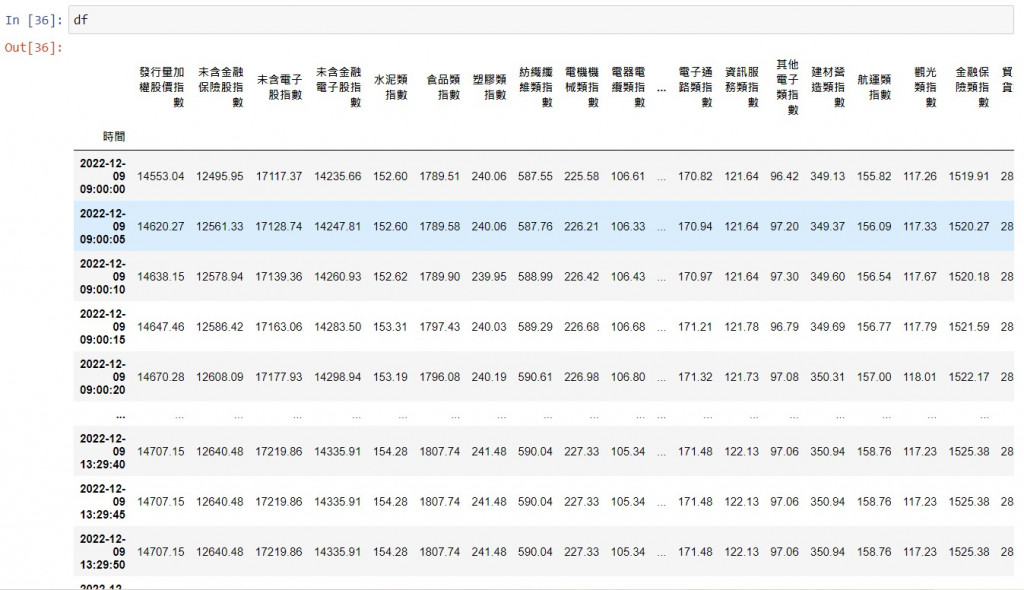This screenshot has height=590, width=1024.
Task: Click the cell value 1789.90
Action: pos(440,277)
